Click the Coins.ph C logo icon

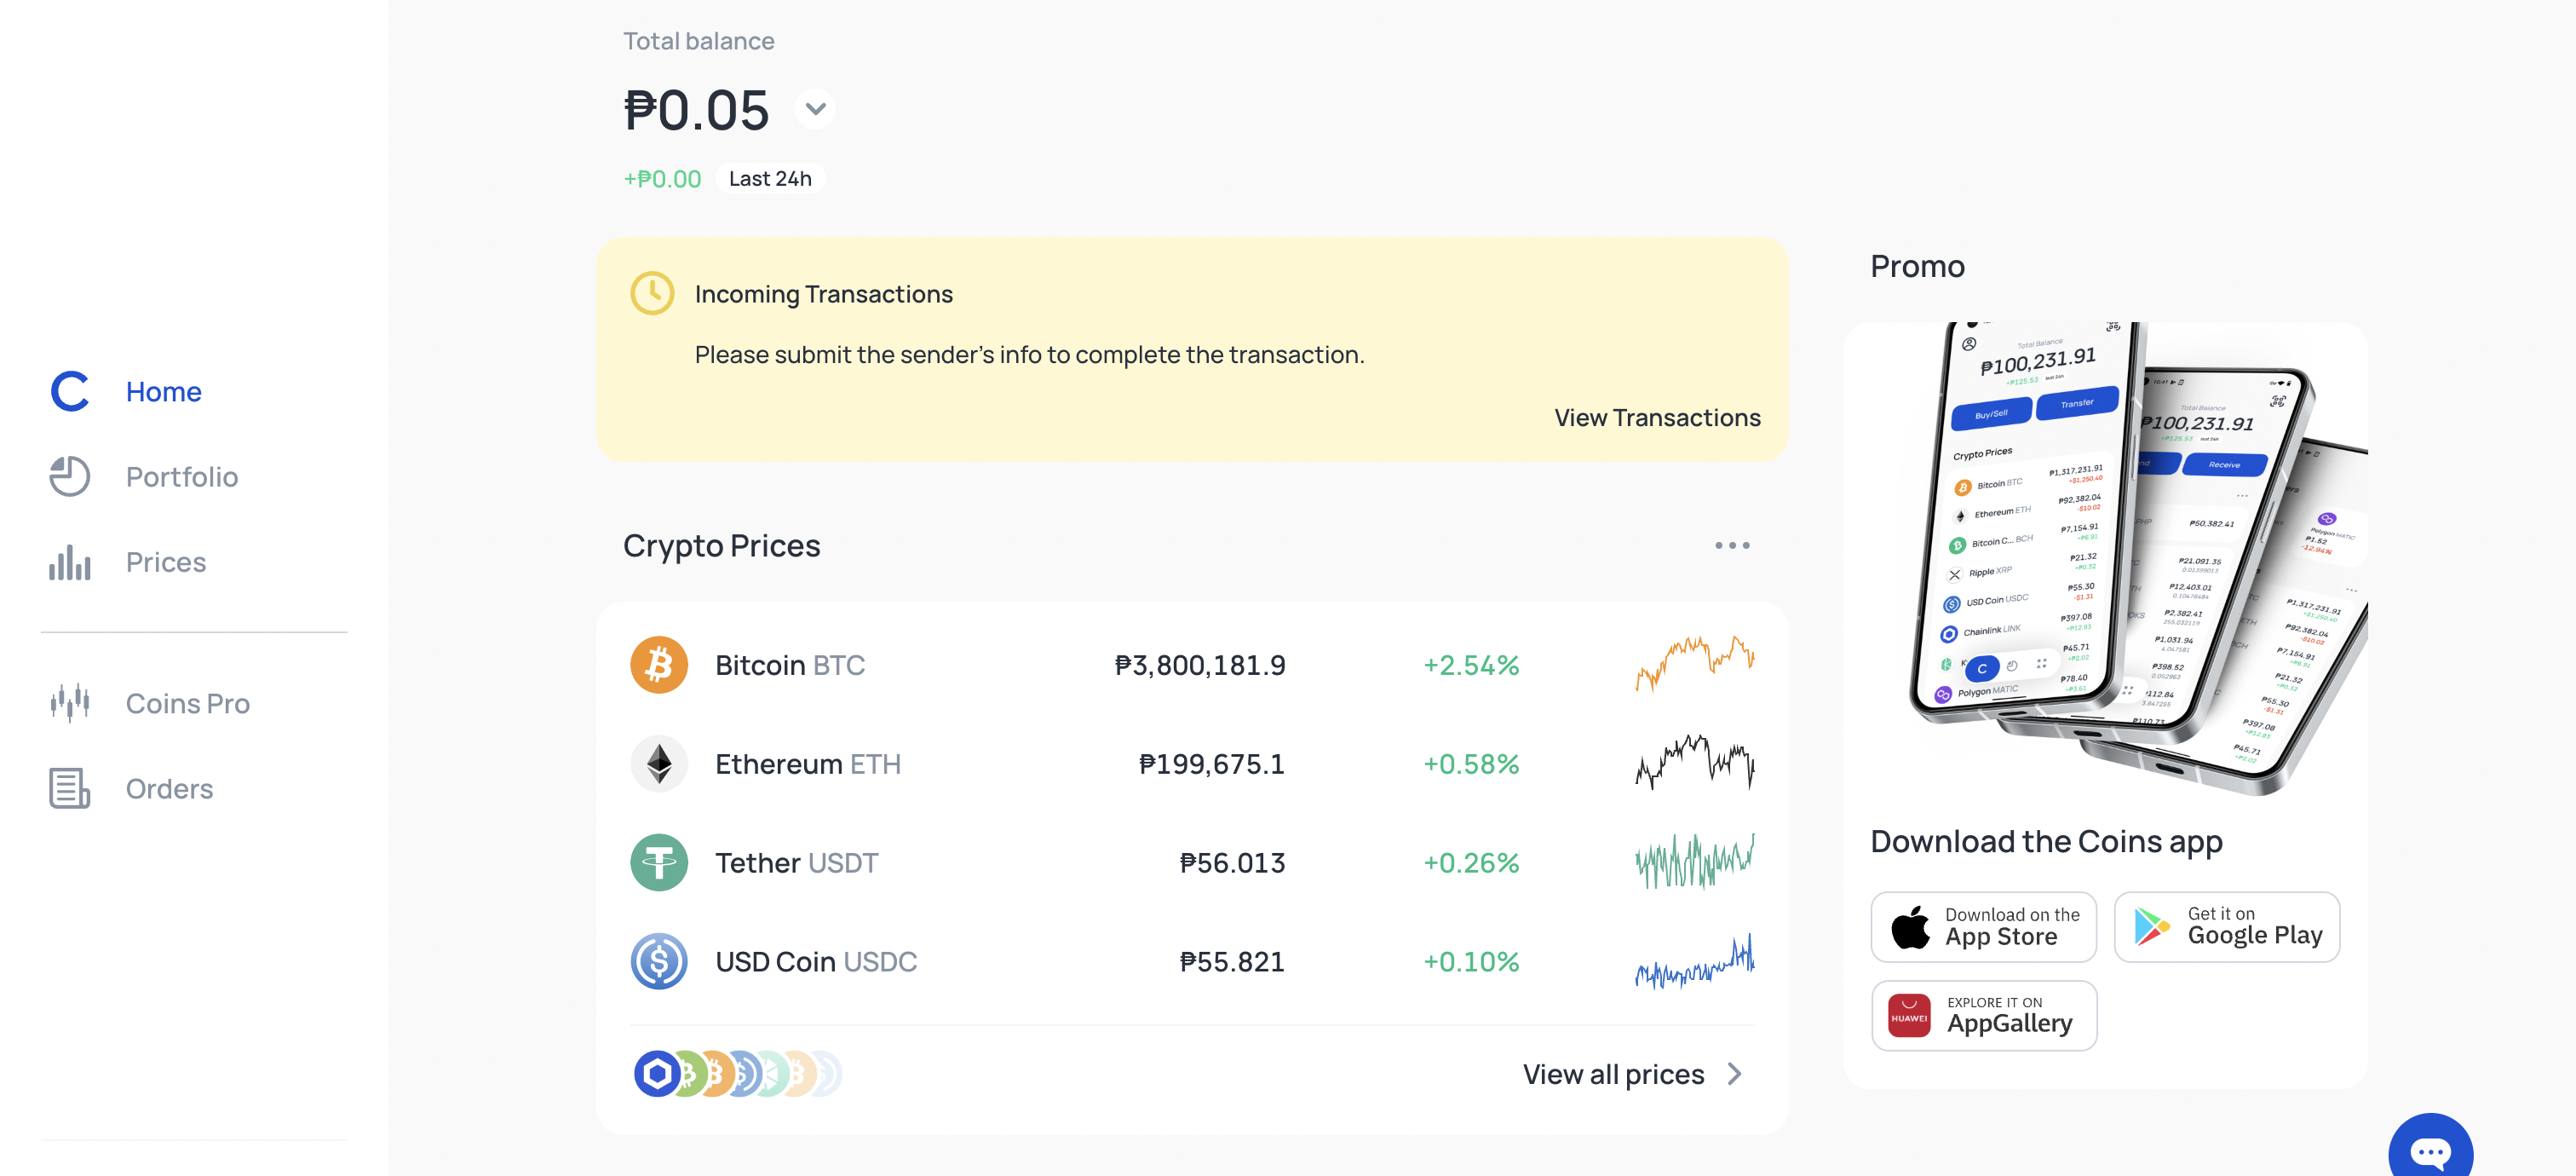[70, 391]
